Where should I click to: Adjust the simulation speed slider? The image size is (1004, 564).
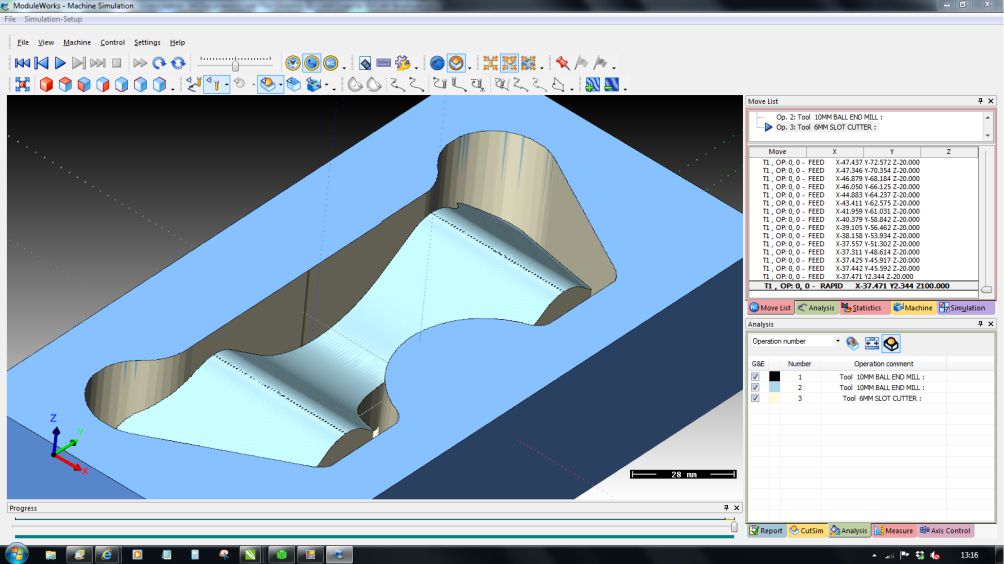point(235,63)
